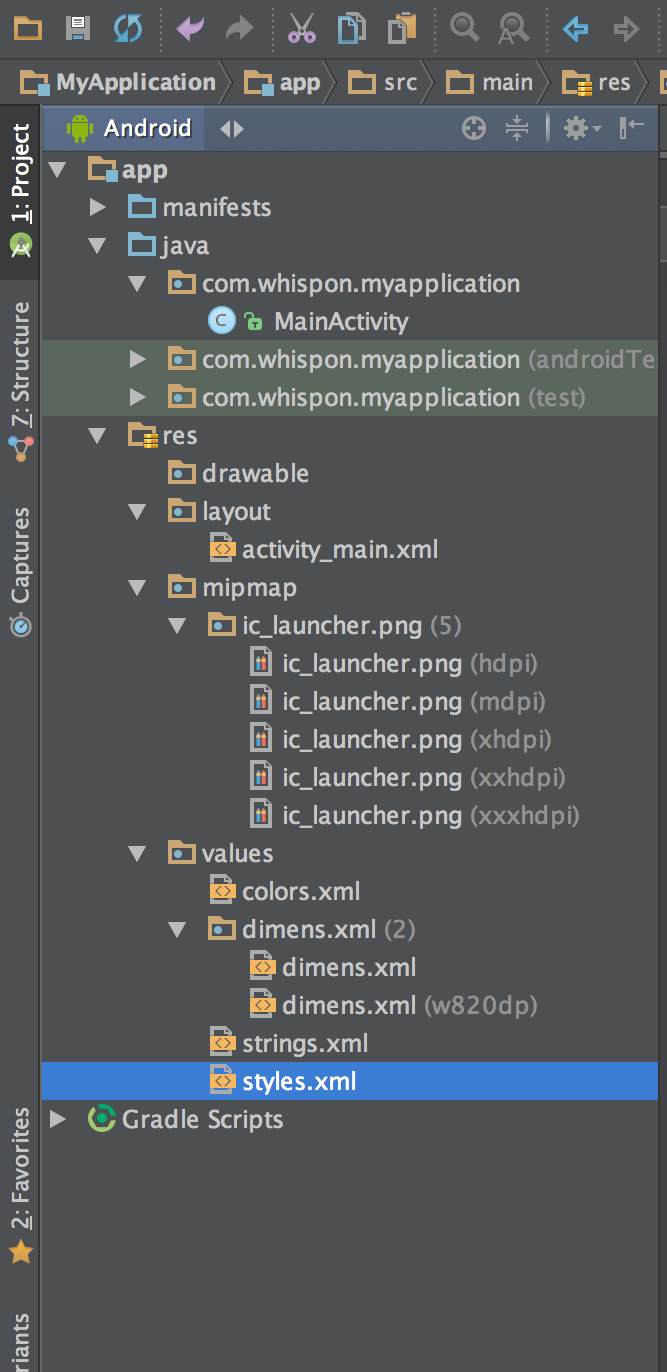This screenshot has height=1372, width=667.
Task: Click main in the breadcrumb navigation bar
Action: (x=510, y=82)
